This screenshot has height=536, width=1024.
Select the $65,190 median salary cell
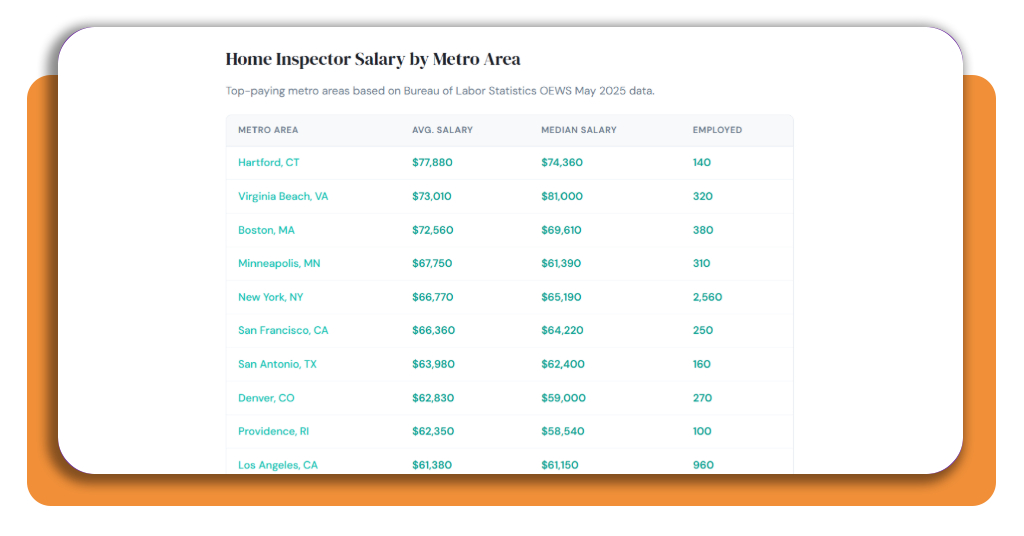click(561, 297)
